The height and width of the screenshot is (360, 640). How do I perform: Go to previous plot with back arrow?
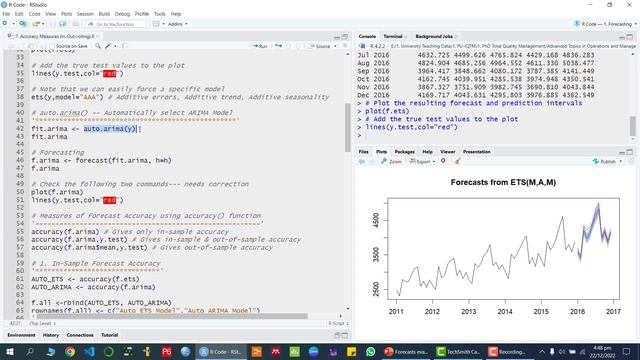(x=362, y=162)
